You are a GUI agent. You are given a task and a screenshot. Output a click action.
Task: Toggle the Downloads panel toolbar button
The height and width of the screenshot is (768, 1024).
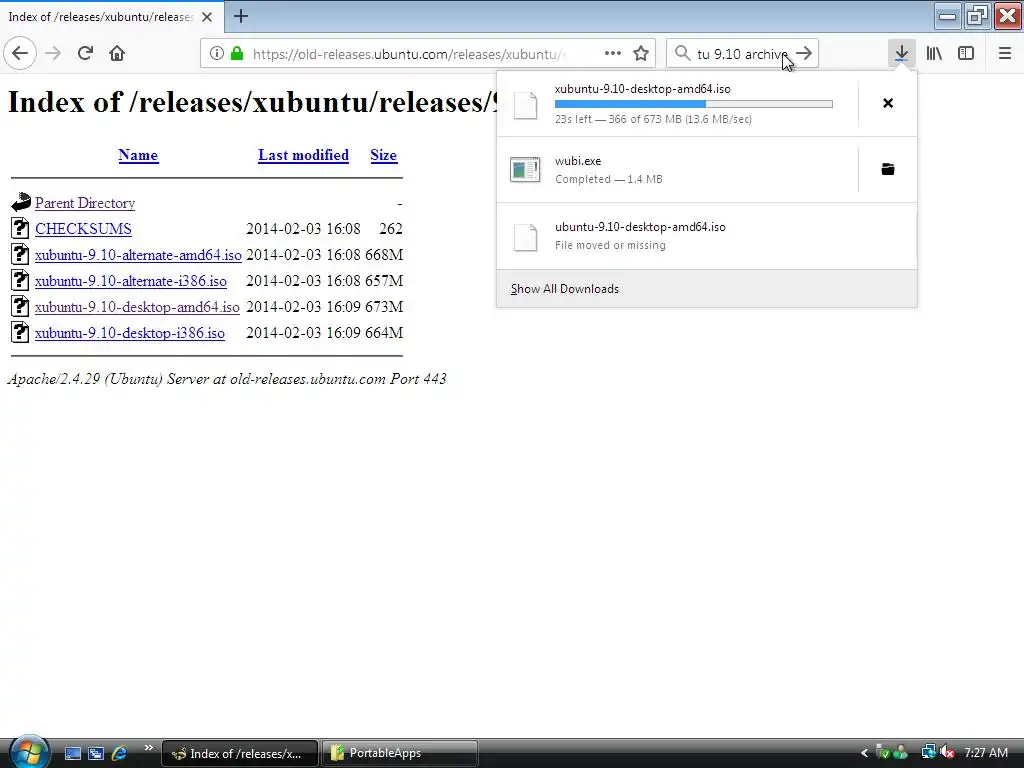click(x=901, y=53)
